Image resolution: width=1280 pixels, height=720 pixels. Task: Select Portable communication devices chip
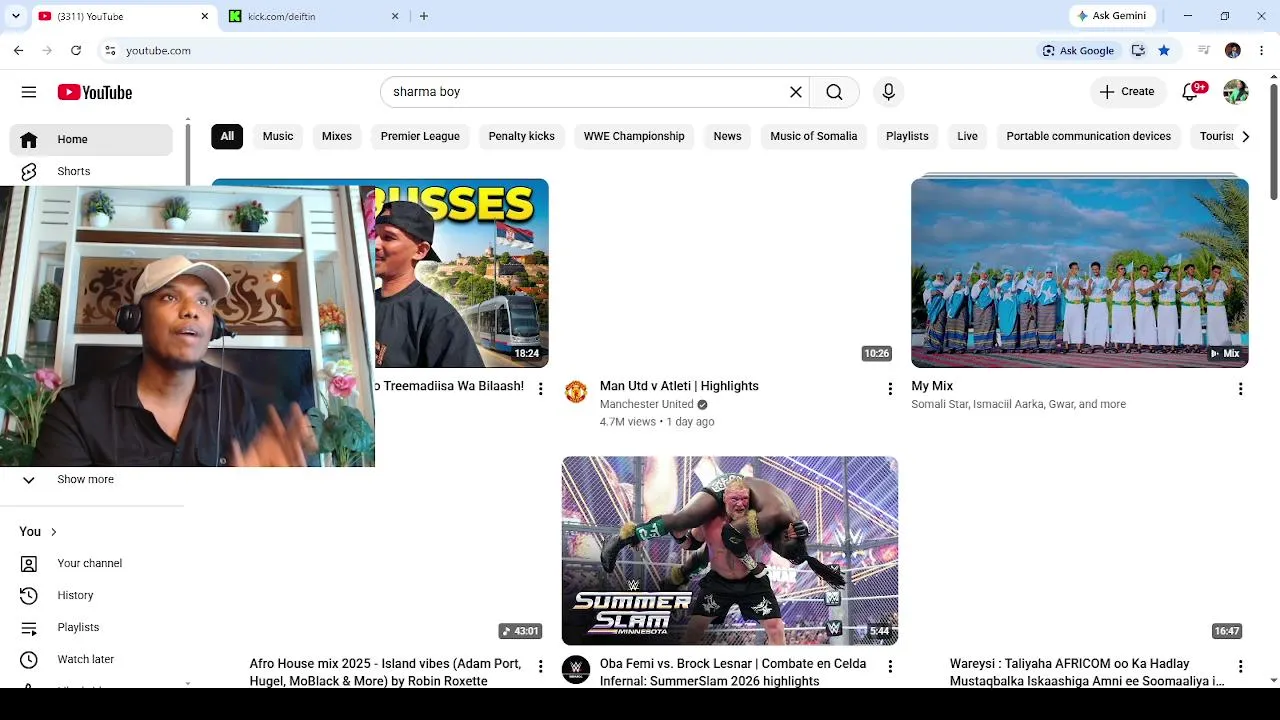[1088, 136]
